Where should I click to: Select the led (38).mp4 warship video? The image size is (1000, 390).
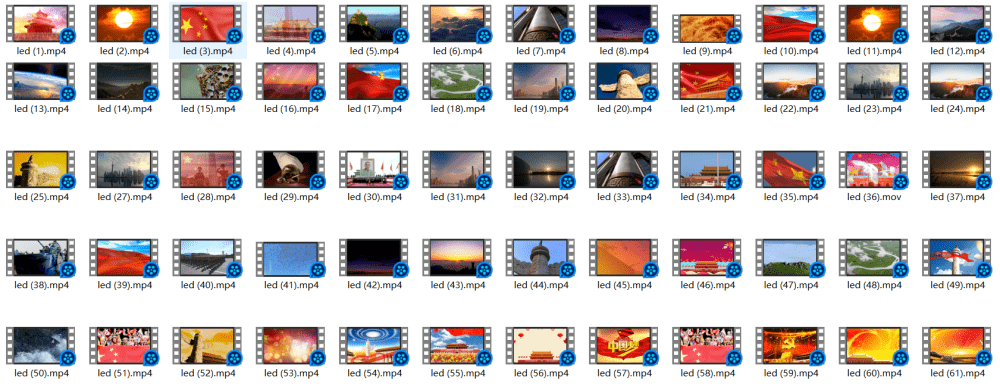click(x=41, y=258)
